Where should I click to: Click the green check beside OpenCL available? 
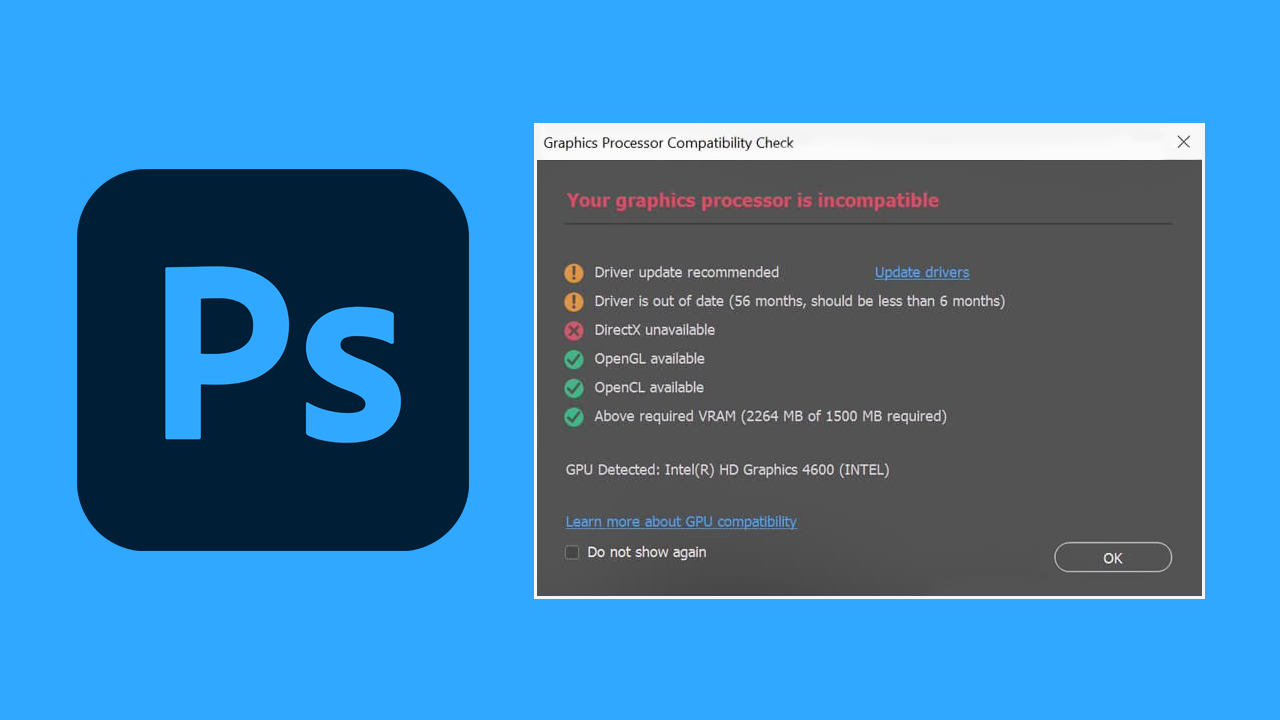(x=574, y=387)
